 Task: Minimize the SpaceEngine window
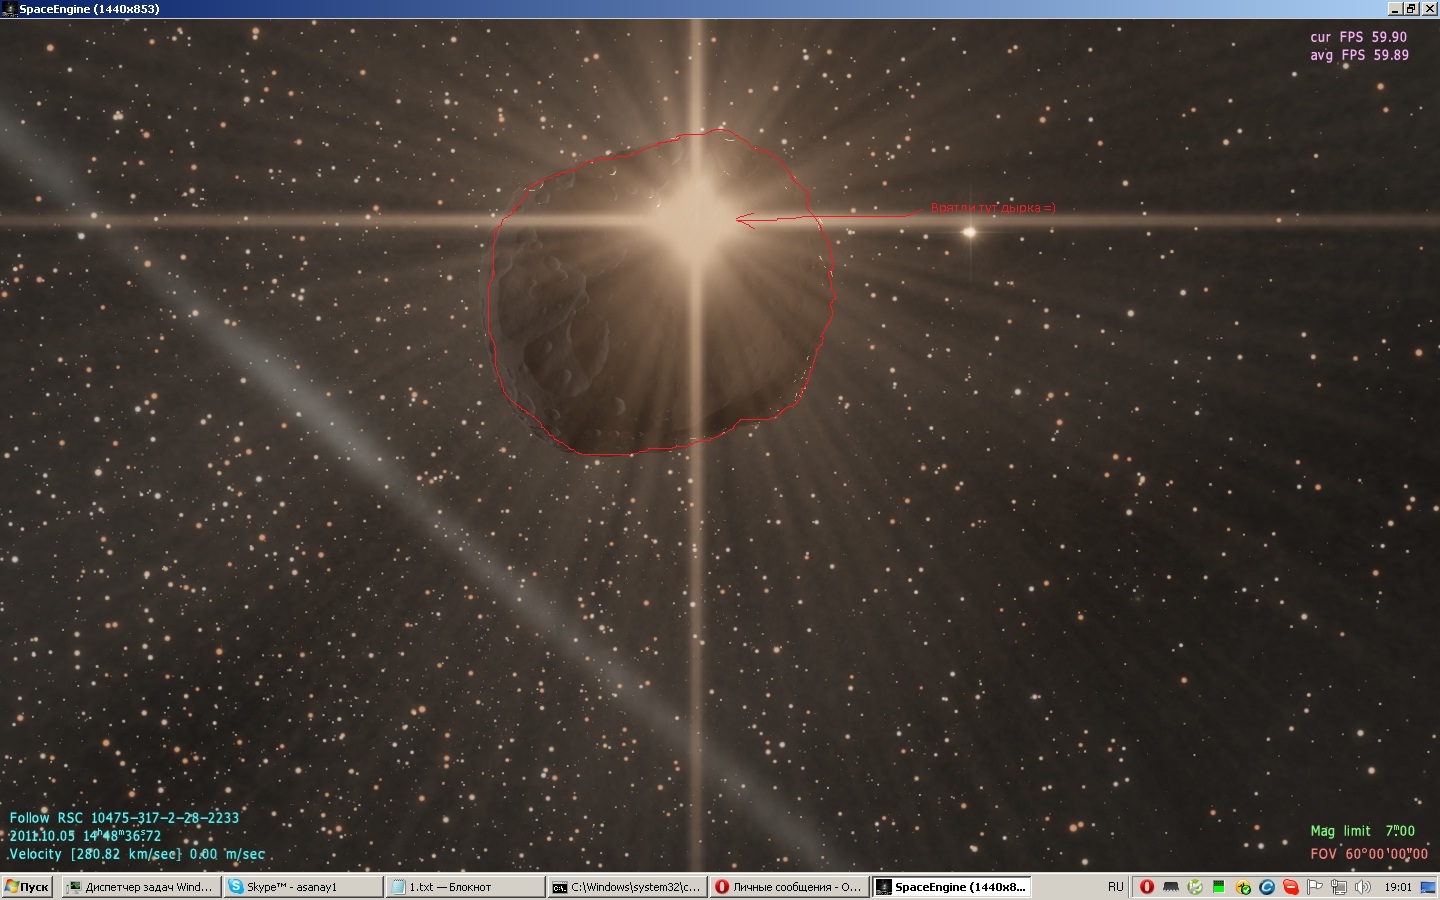point(1395,9)
